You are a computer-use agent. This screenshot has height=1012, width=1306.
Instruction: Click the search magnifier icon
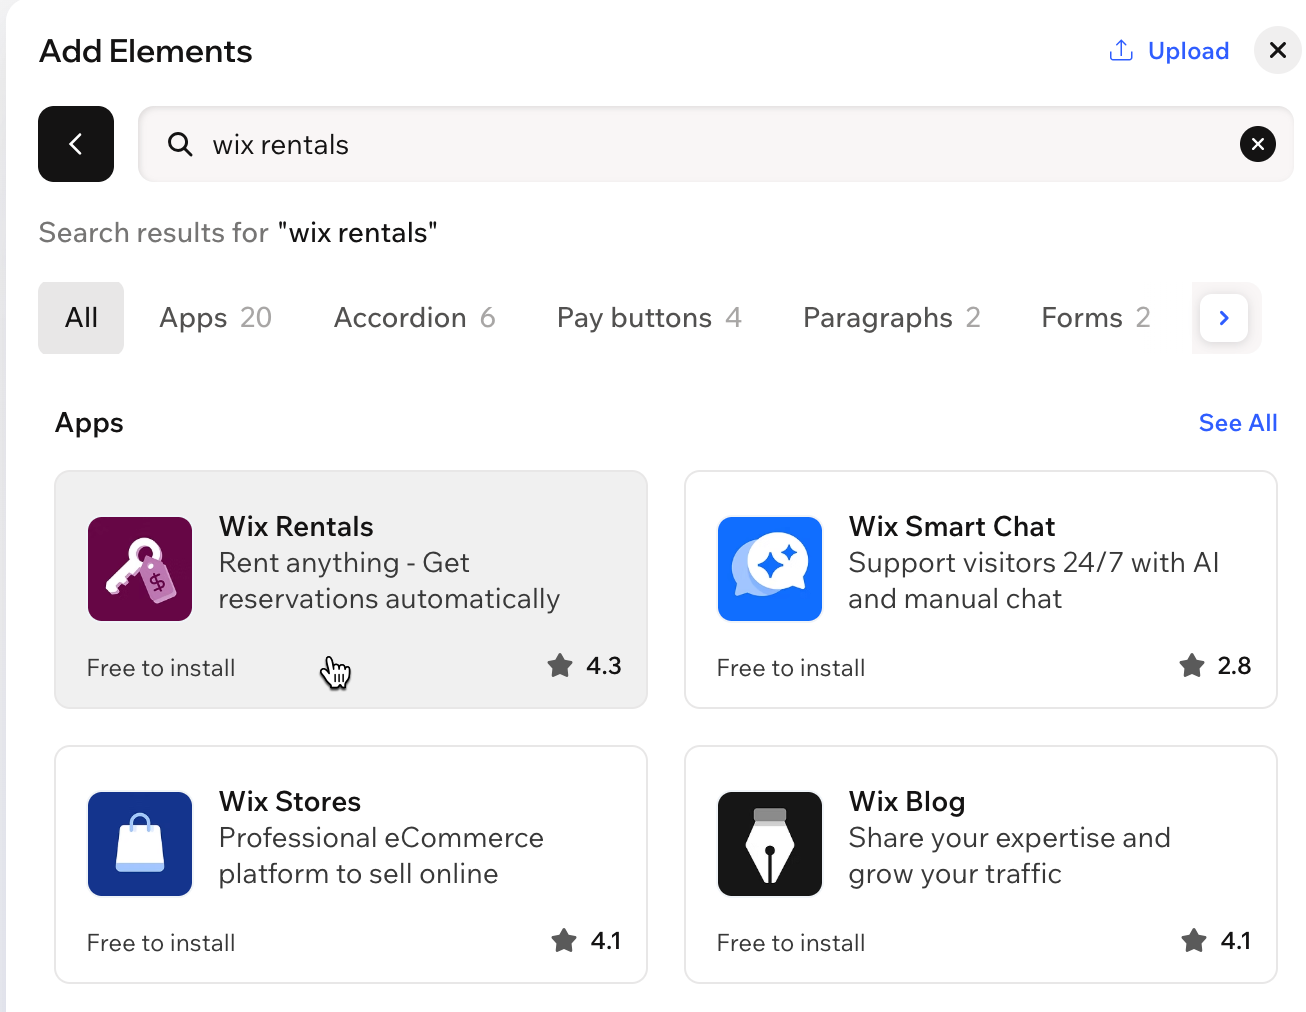(180, 145)
